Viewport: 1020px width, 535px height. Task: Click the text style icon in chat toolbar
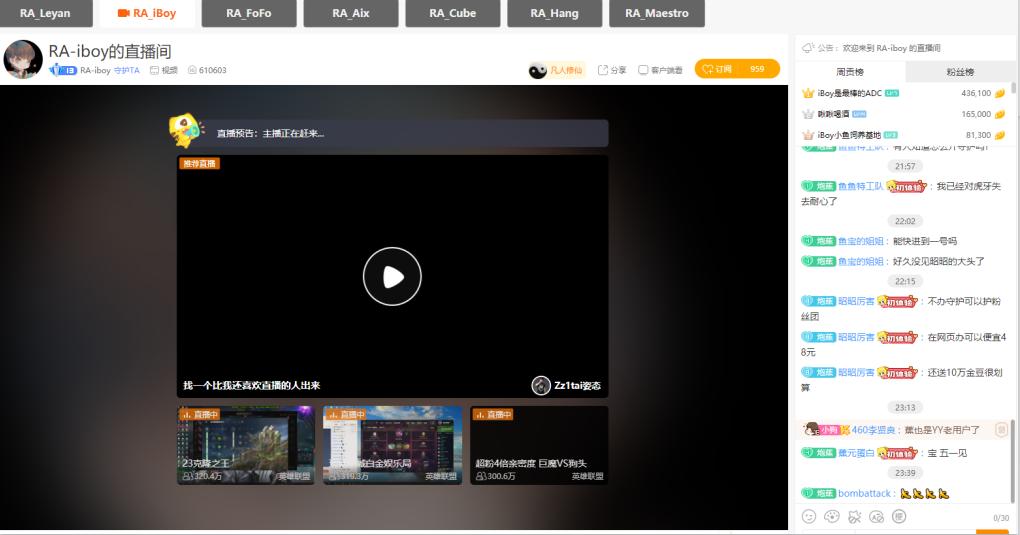point(876,517)
